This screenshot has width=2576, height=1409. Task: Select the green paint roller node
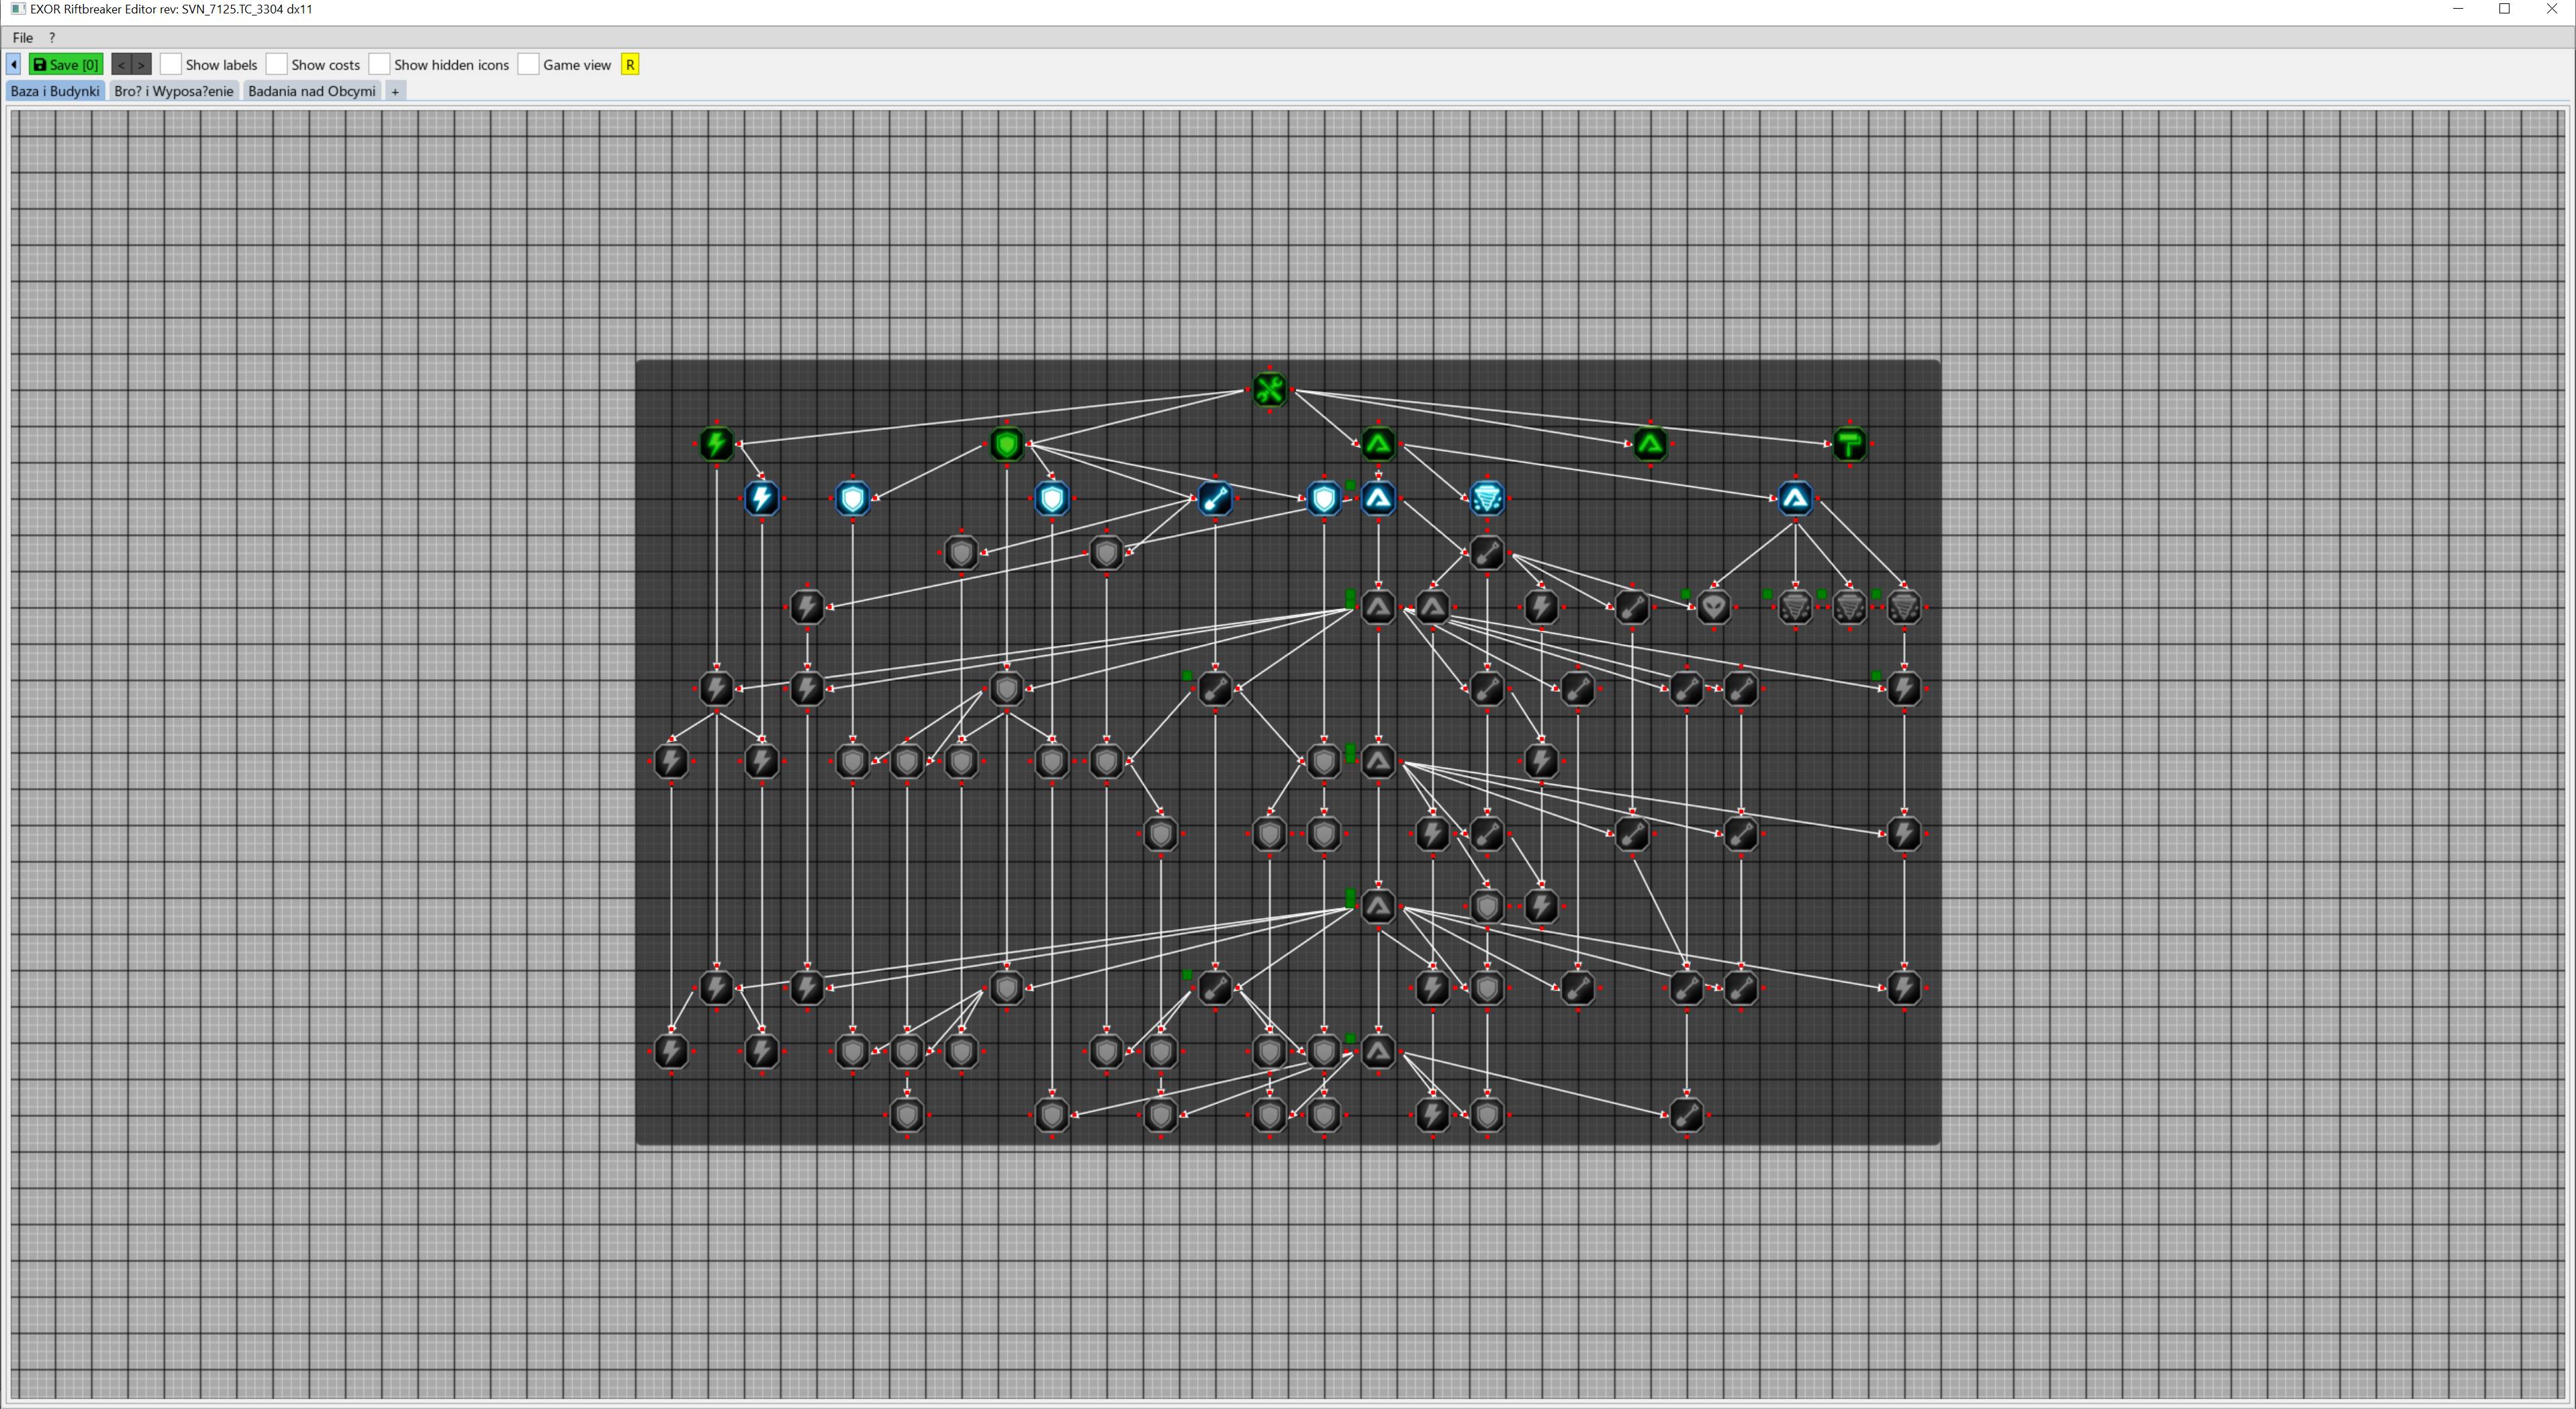point(1849,444)
